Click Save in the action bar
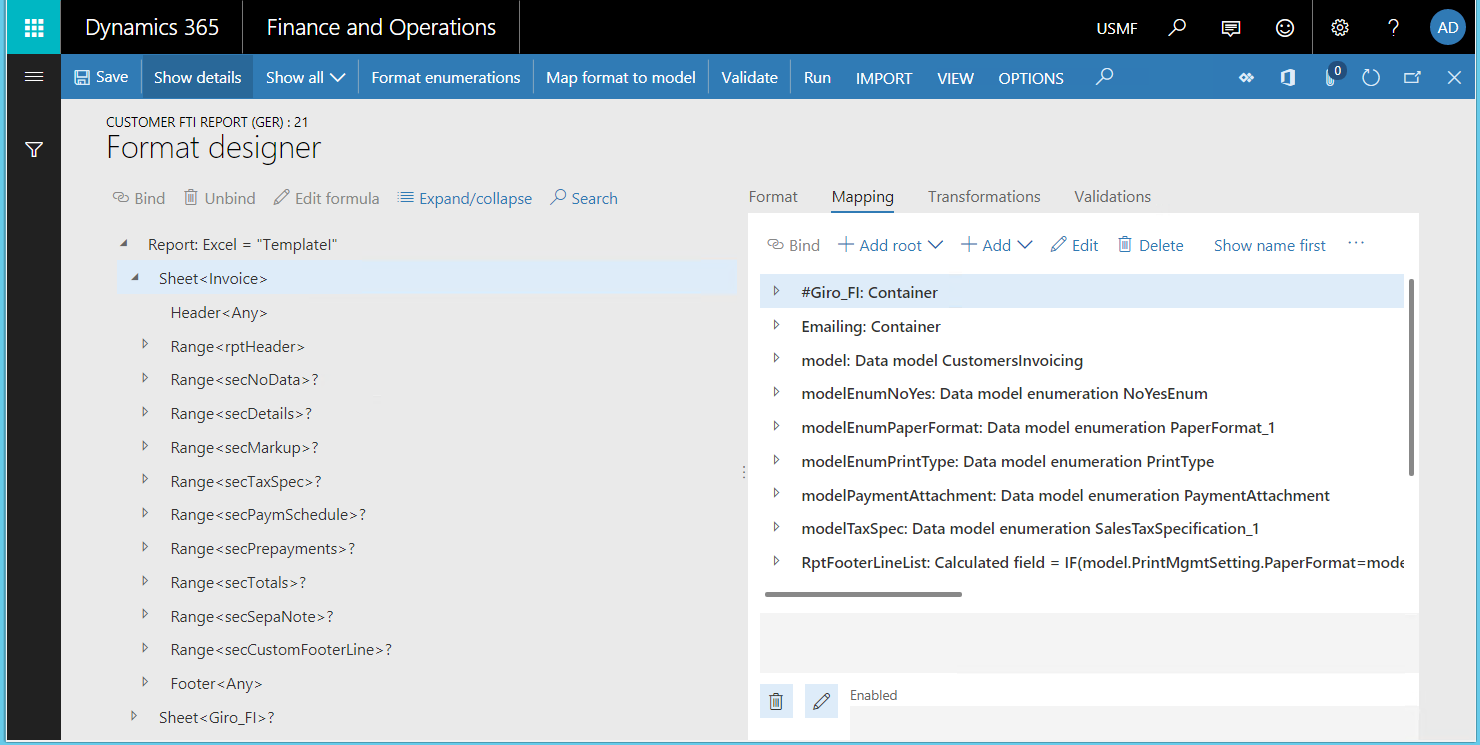The height and width of the screenshot is (745, 1480). 101,77
